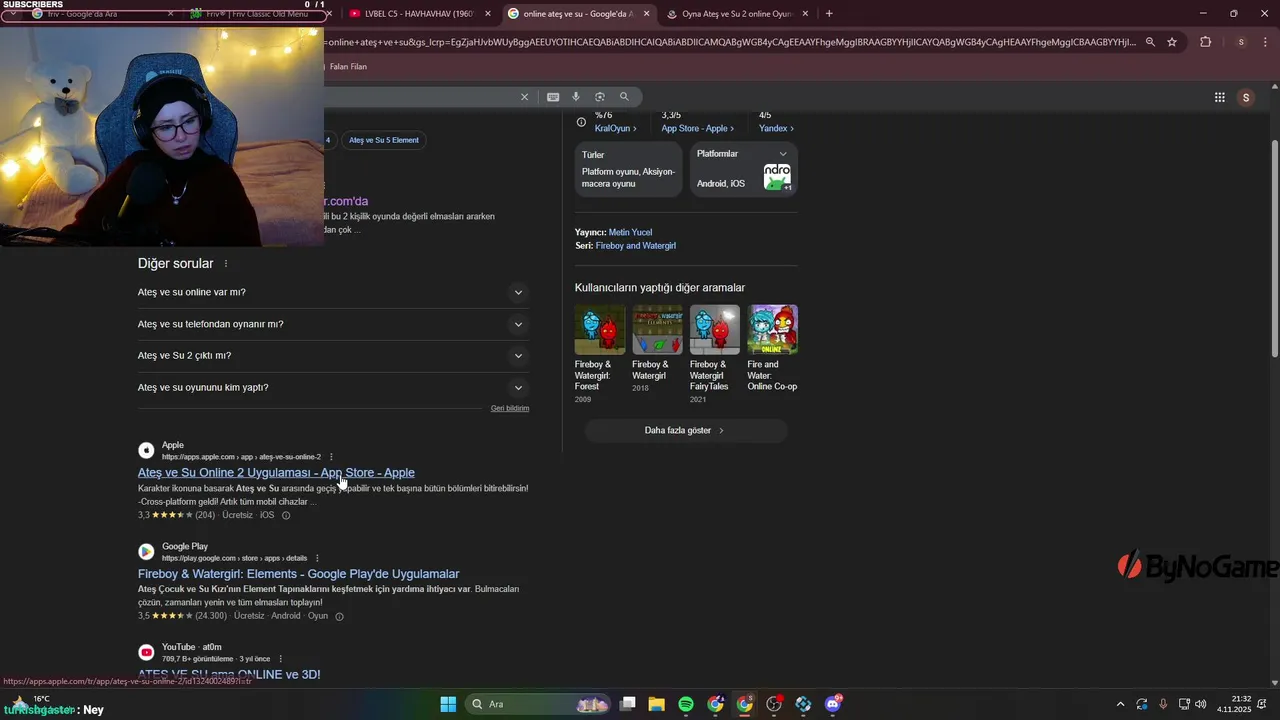Open File Explorer from the taskbar
The image size is (1280, 720).
pyautogui.click(x=656, y=704)
